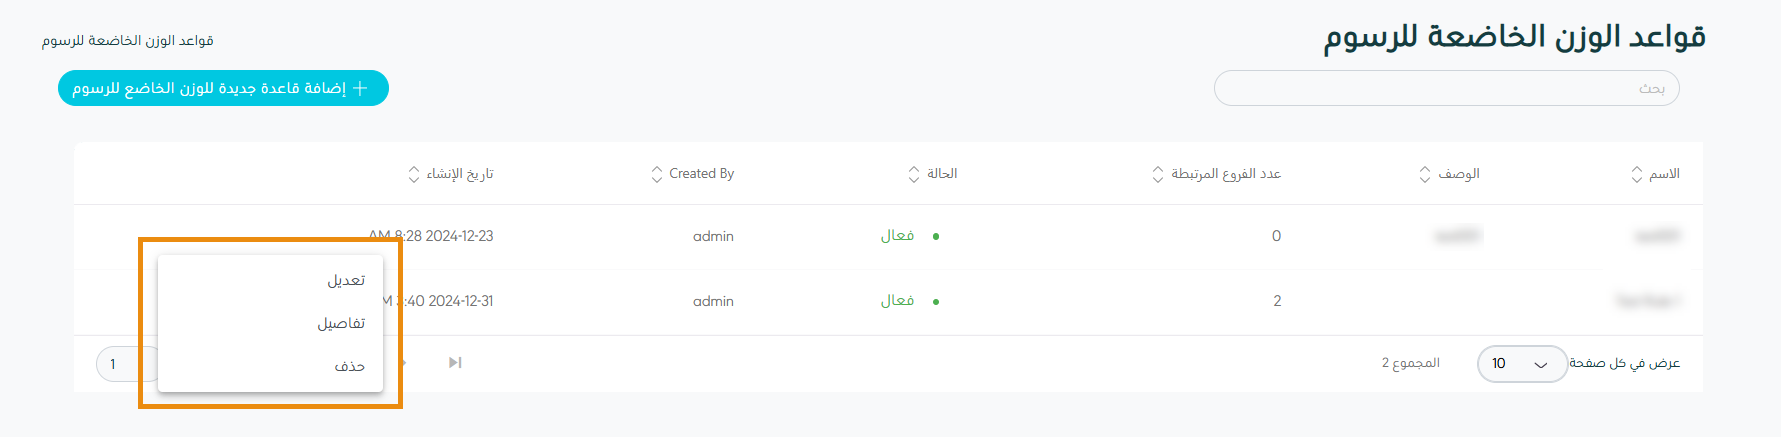Jump to last page arrow icon

(455, 362)
